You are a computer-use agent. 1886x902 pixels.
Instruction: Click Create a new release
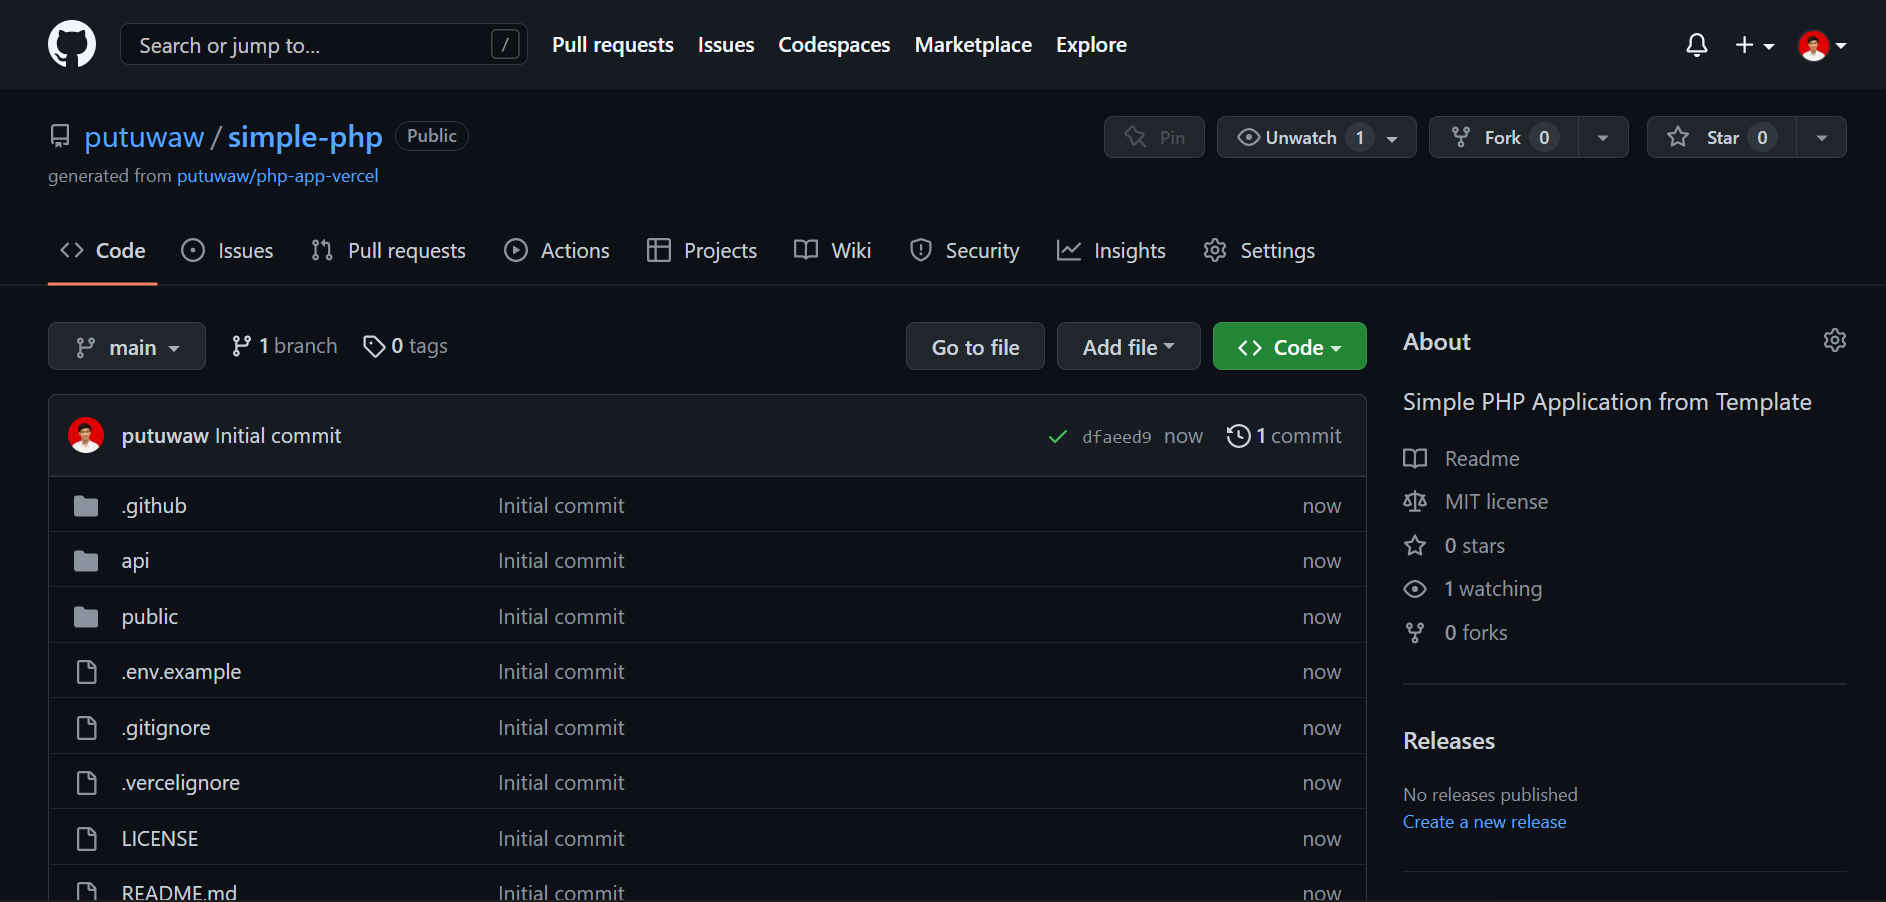click(1485, 822)
